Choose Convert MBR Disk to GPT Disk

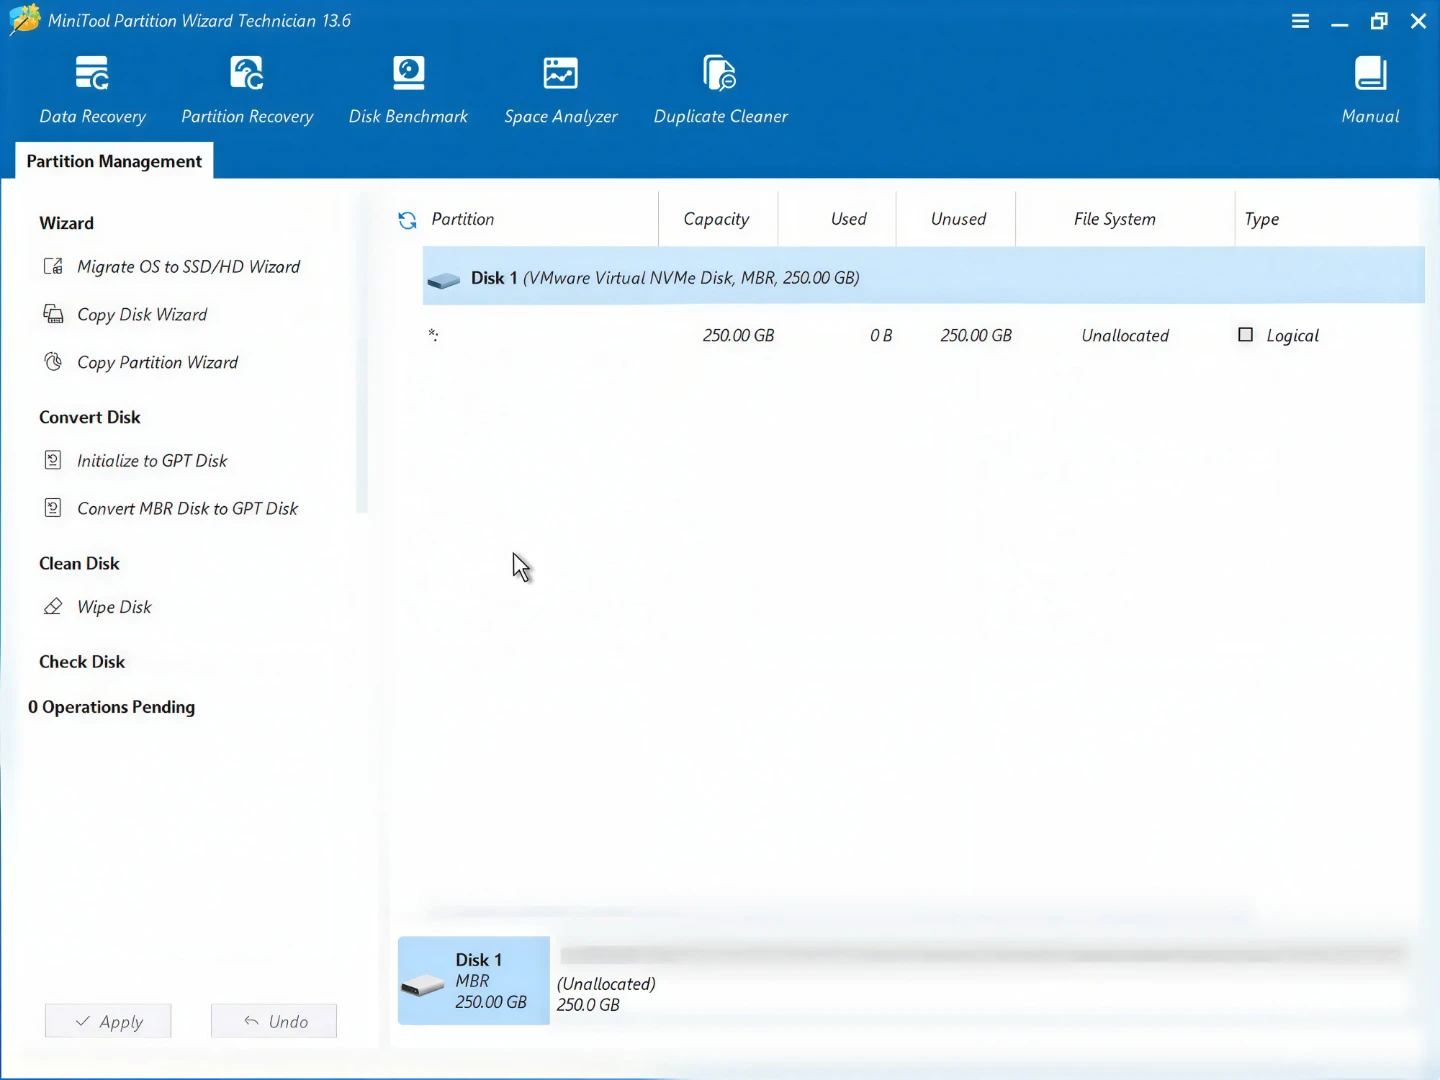188,509
